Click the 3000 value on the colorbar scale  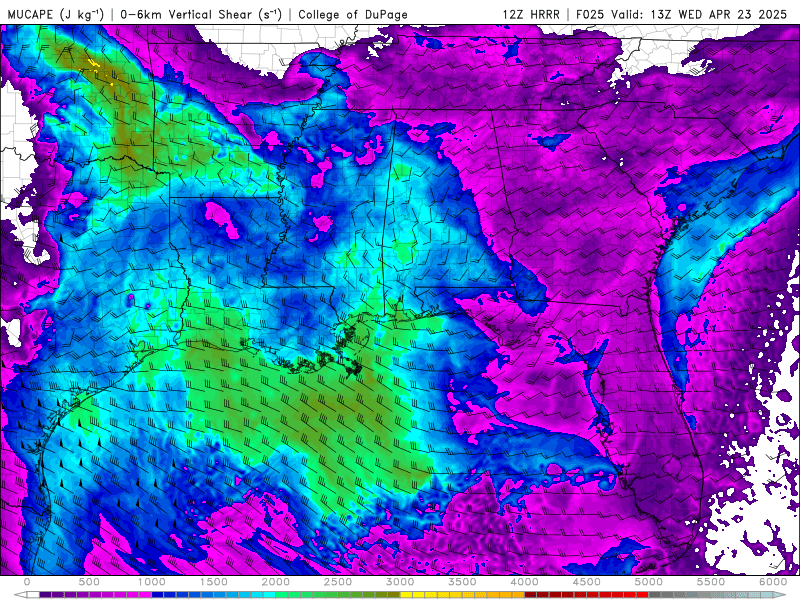[x=401, y=582]
